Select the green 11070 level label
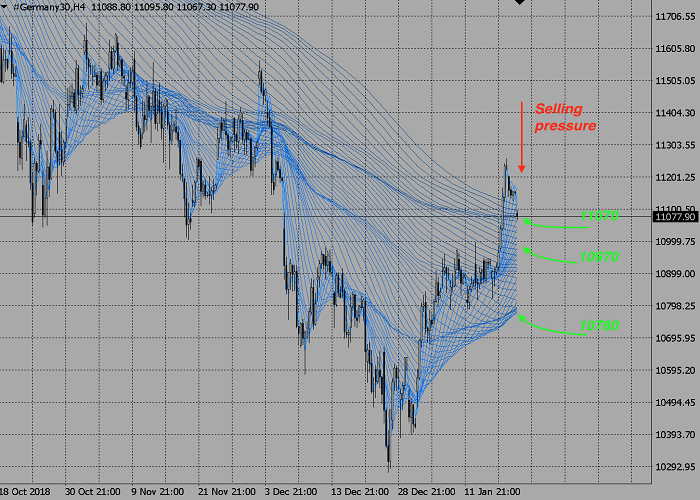 599,216
